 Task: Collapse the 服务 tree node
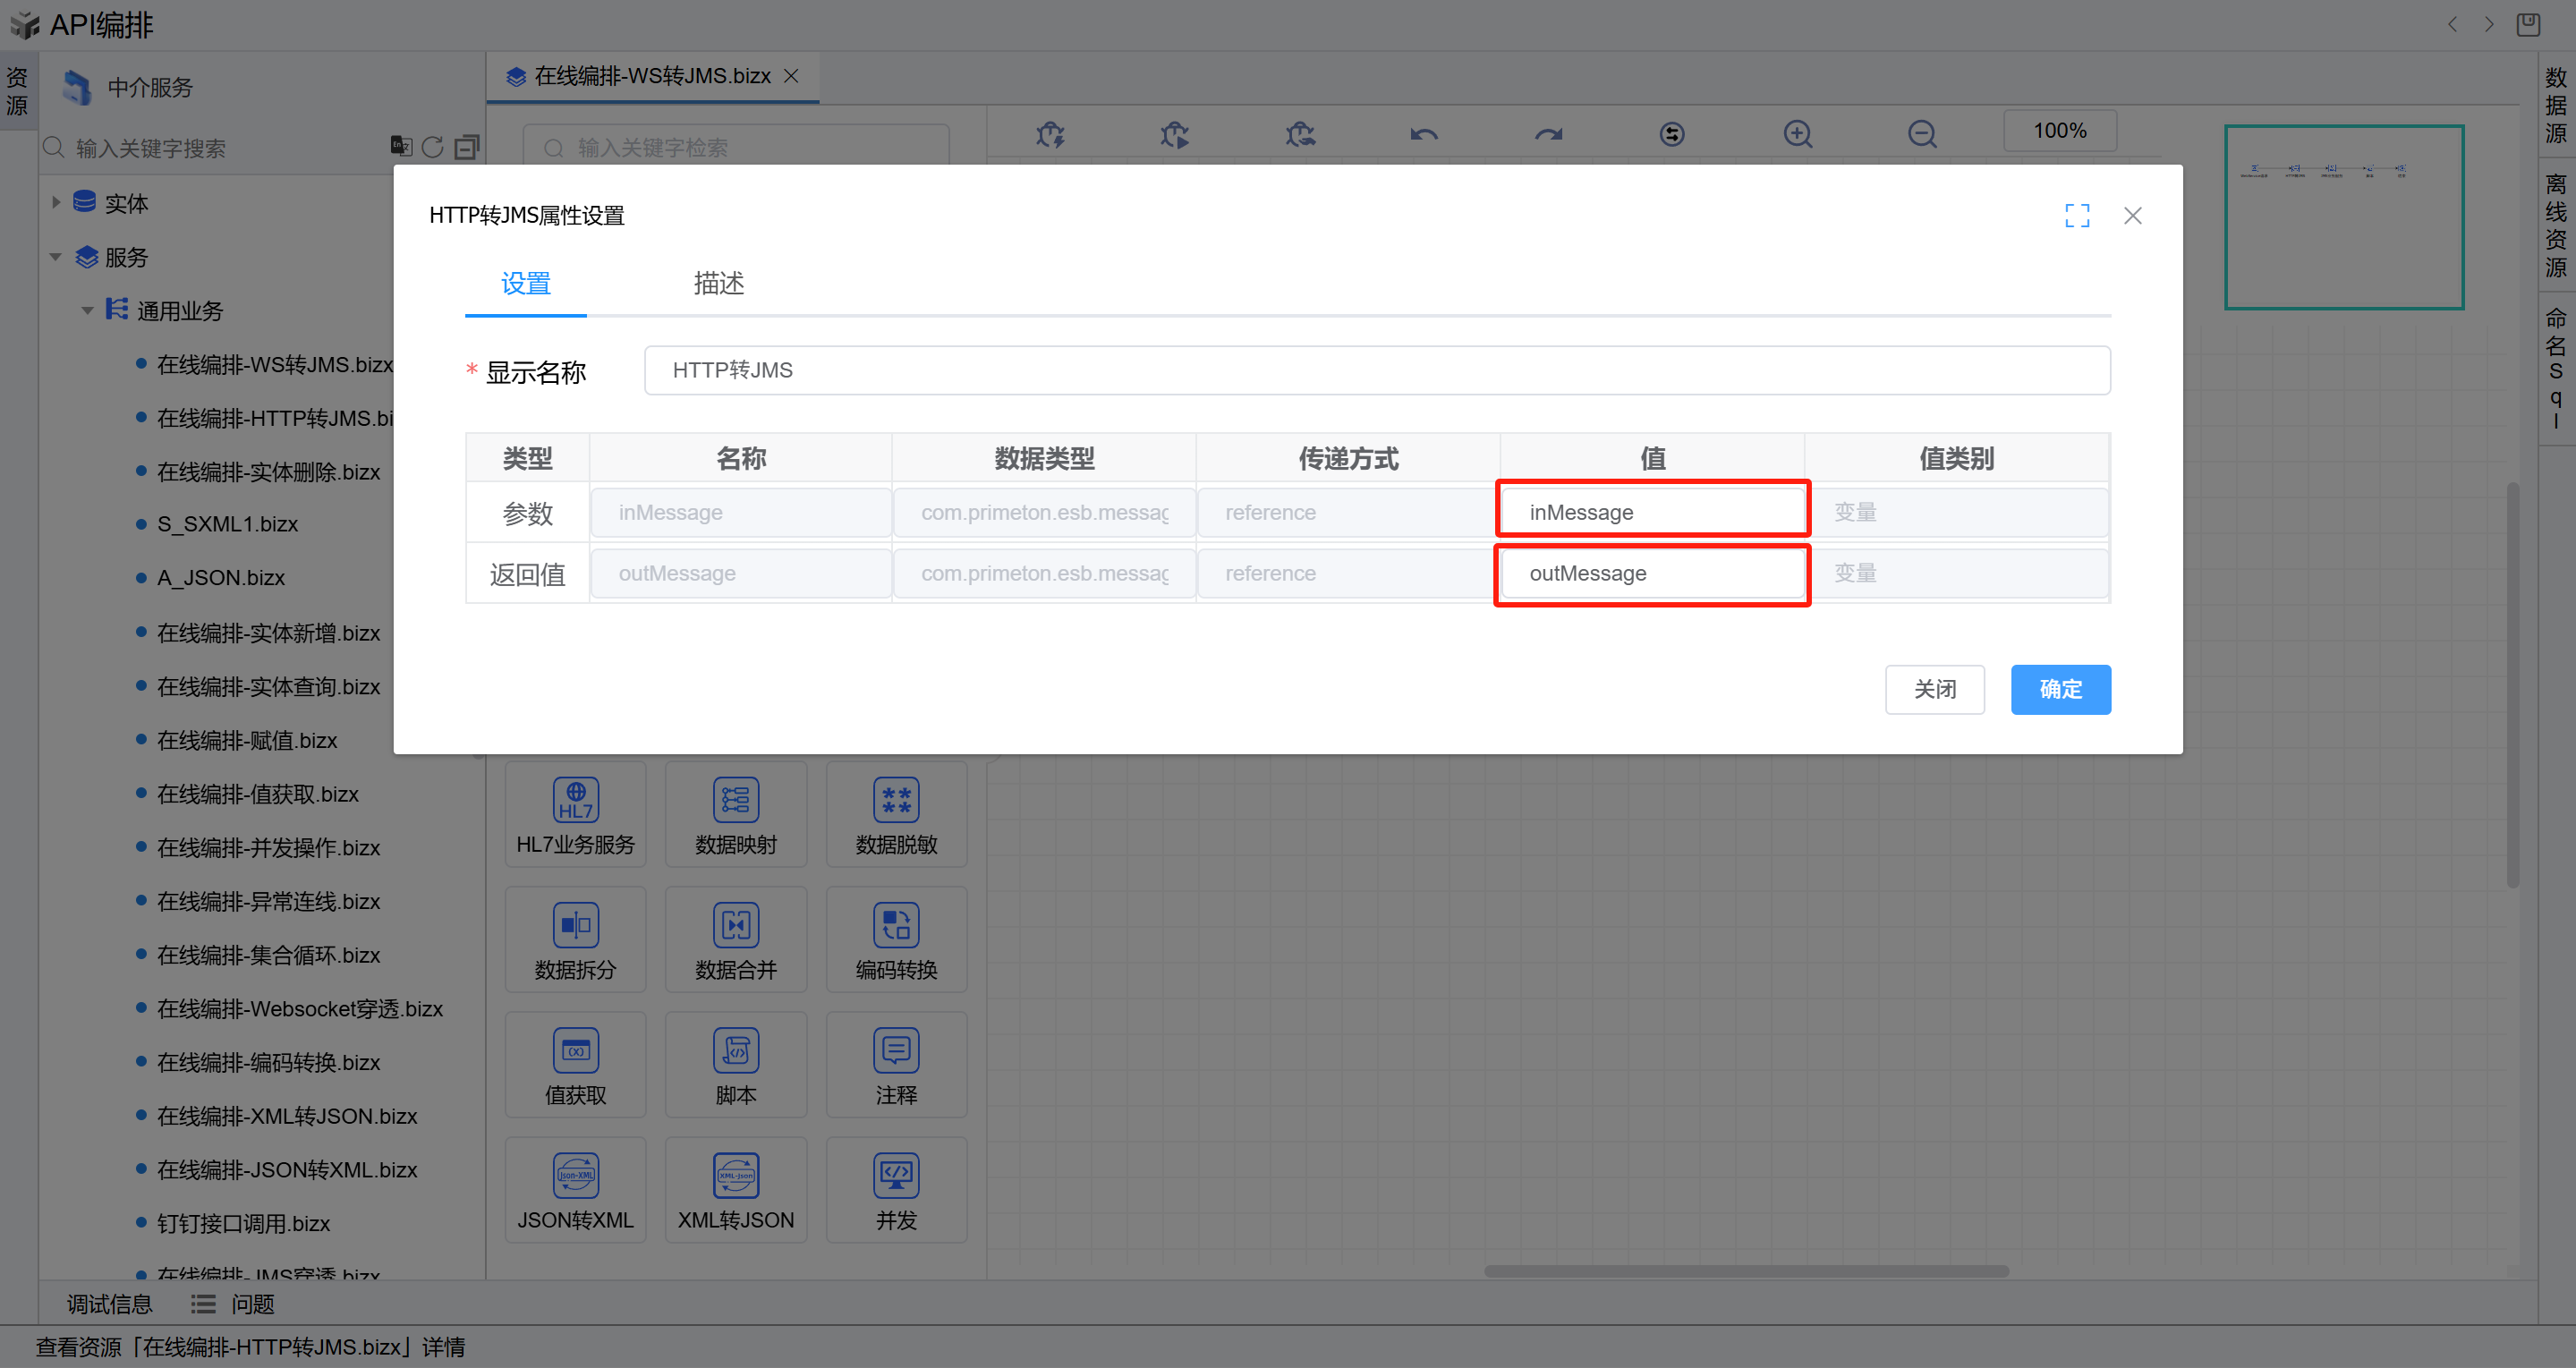pos(56,257)
